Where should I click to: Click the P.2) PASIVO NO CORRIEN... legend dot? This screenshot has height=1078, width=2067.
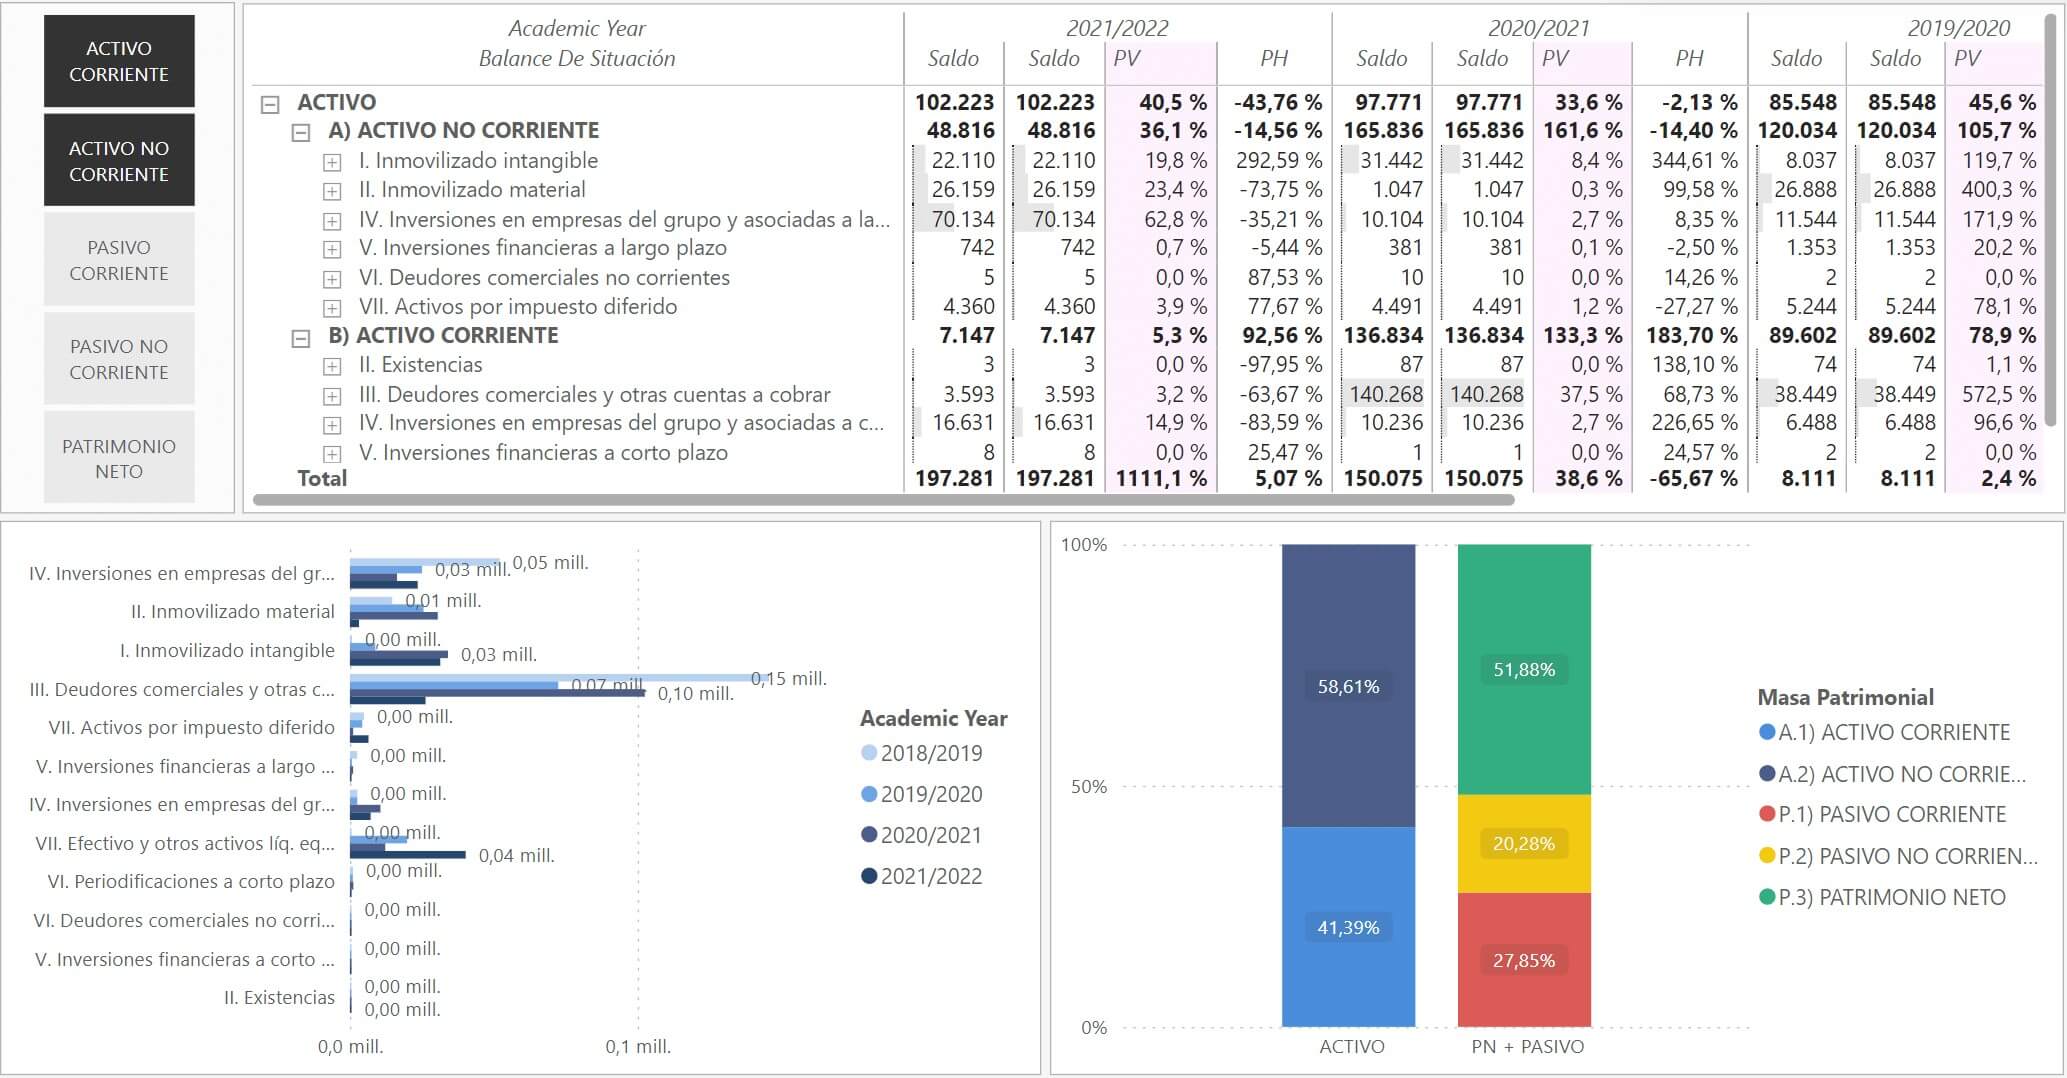[1767, 856]
